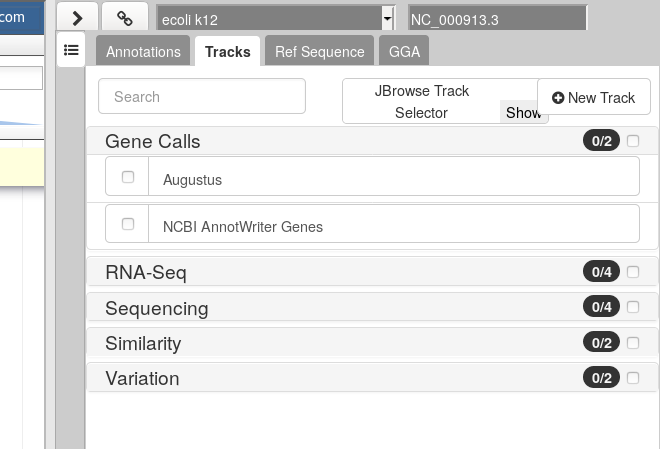Expand the Sequencing track category
660x449 pixels.
click(157, 308)
